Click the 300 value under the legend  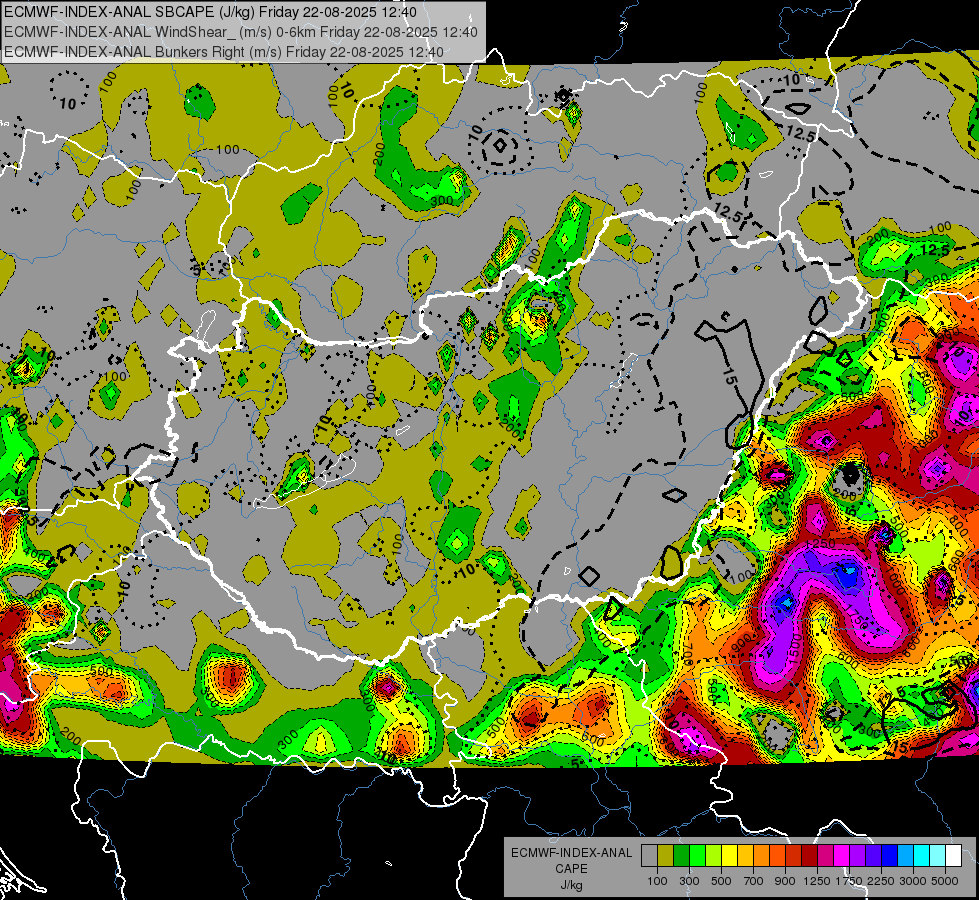click(689, 881)
